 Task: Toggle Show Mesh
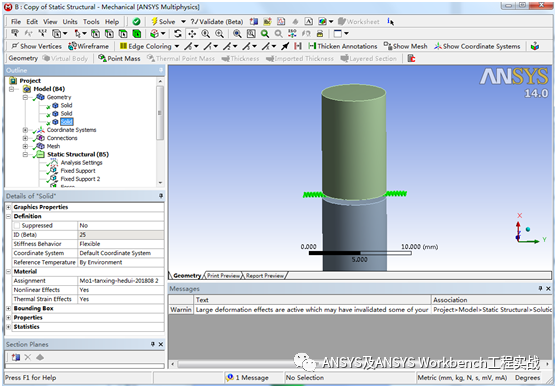[405, 46]
